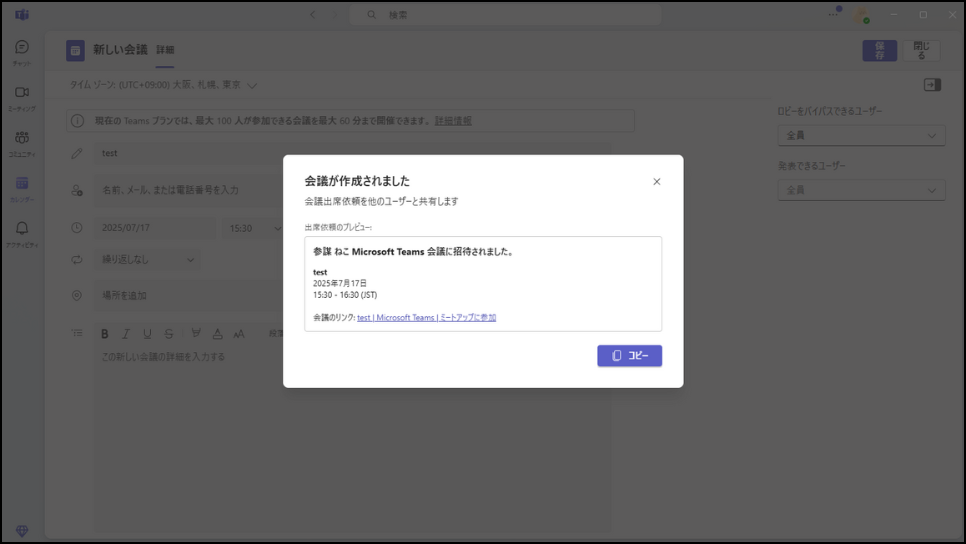
Task: Open the profile avatar menu
Action: [861, 15]
